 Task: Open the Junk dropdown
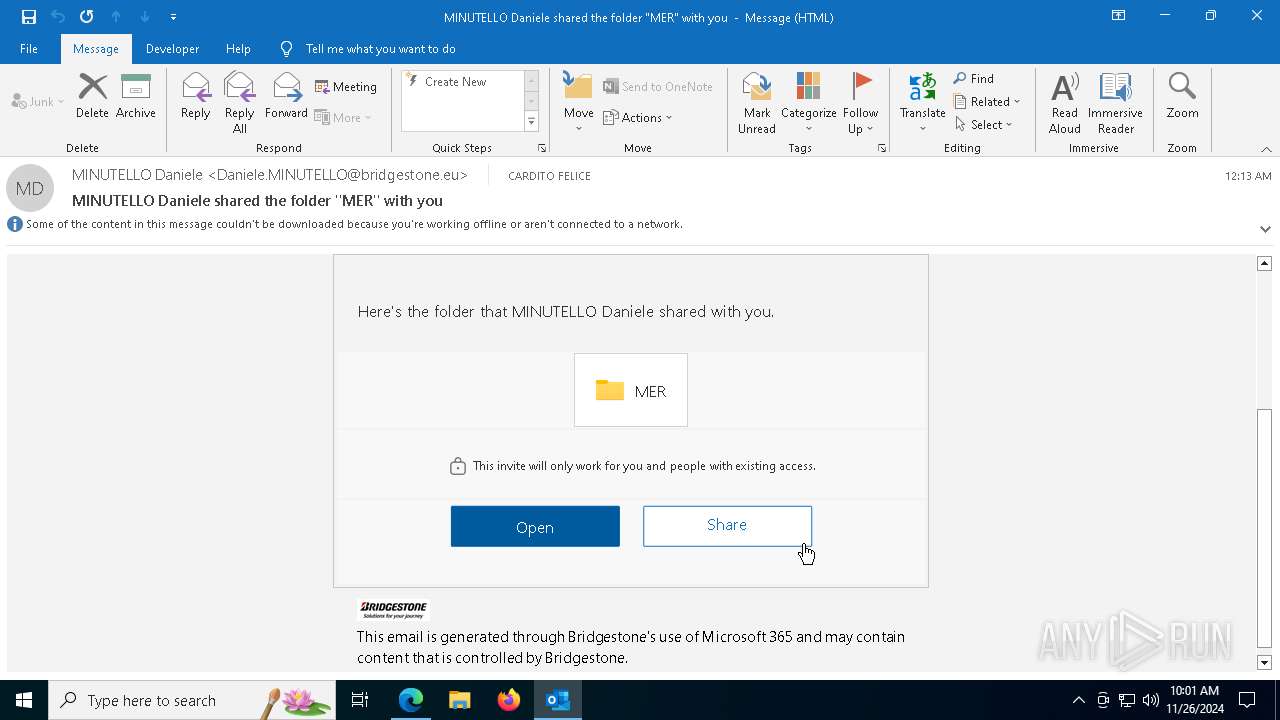[x=38, y=101]
